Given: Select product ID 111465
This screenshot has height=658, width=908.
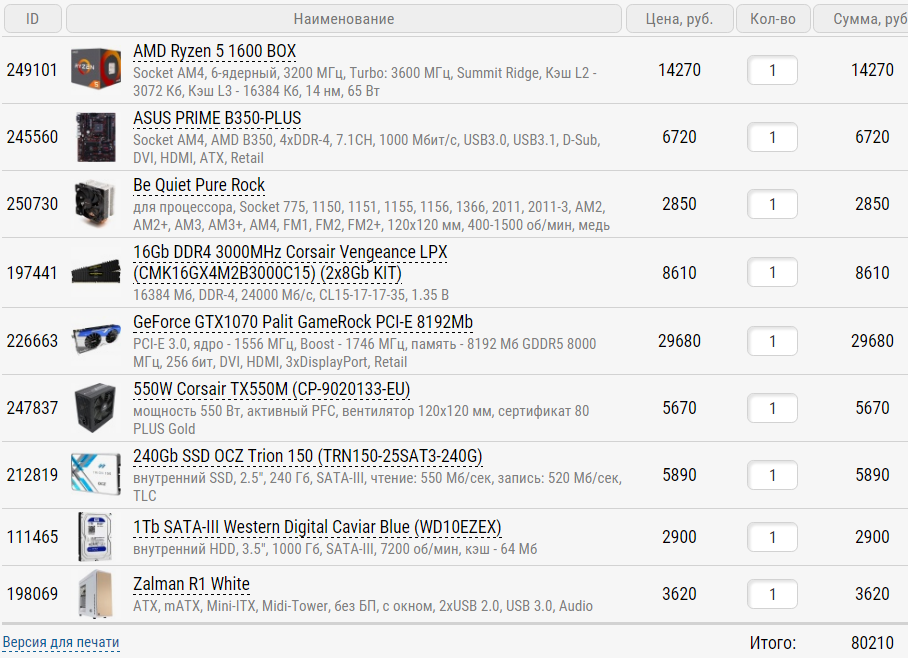Looking at the screenshot, I should tap(32, 538).
